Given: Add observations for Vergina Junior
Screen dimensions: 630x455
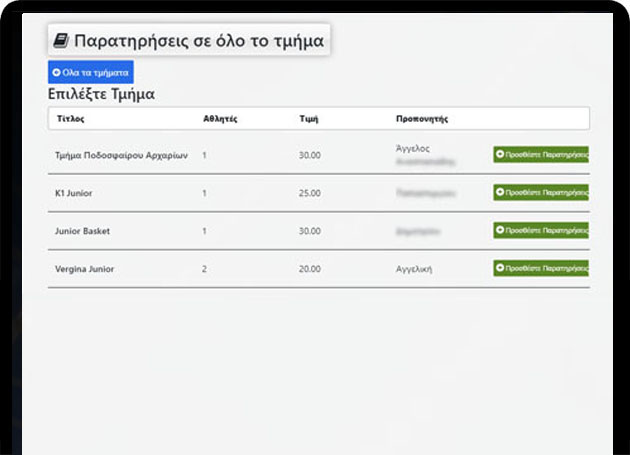Looking at the screenshot, I should coord(541,268).
